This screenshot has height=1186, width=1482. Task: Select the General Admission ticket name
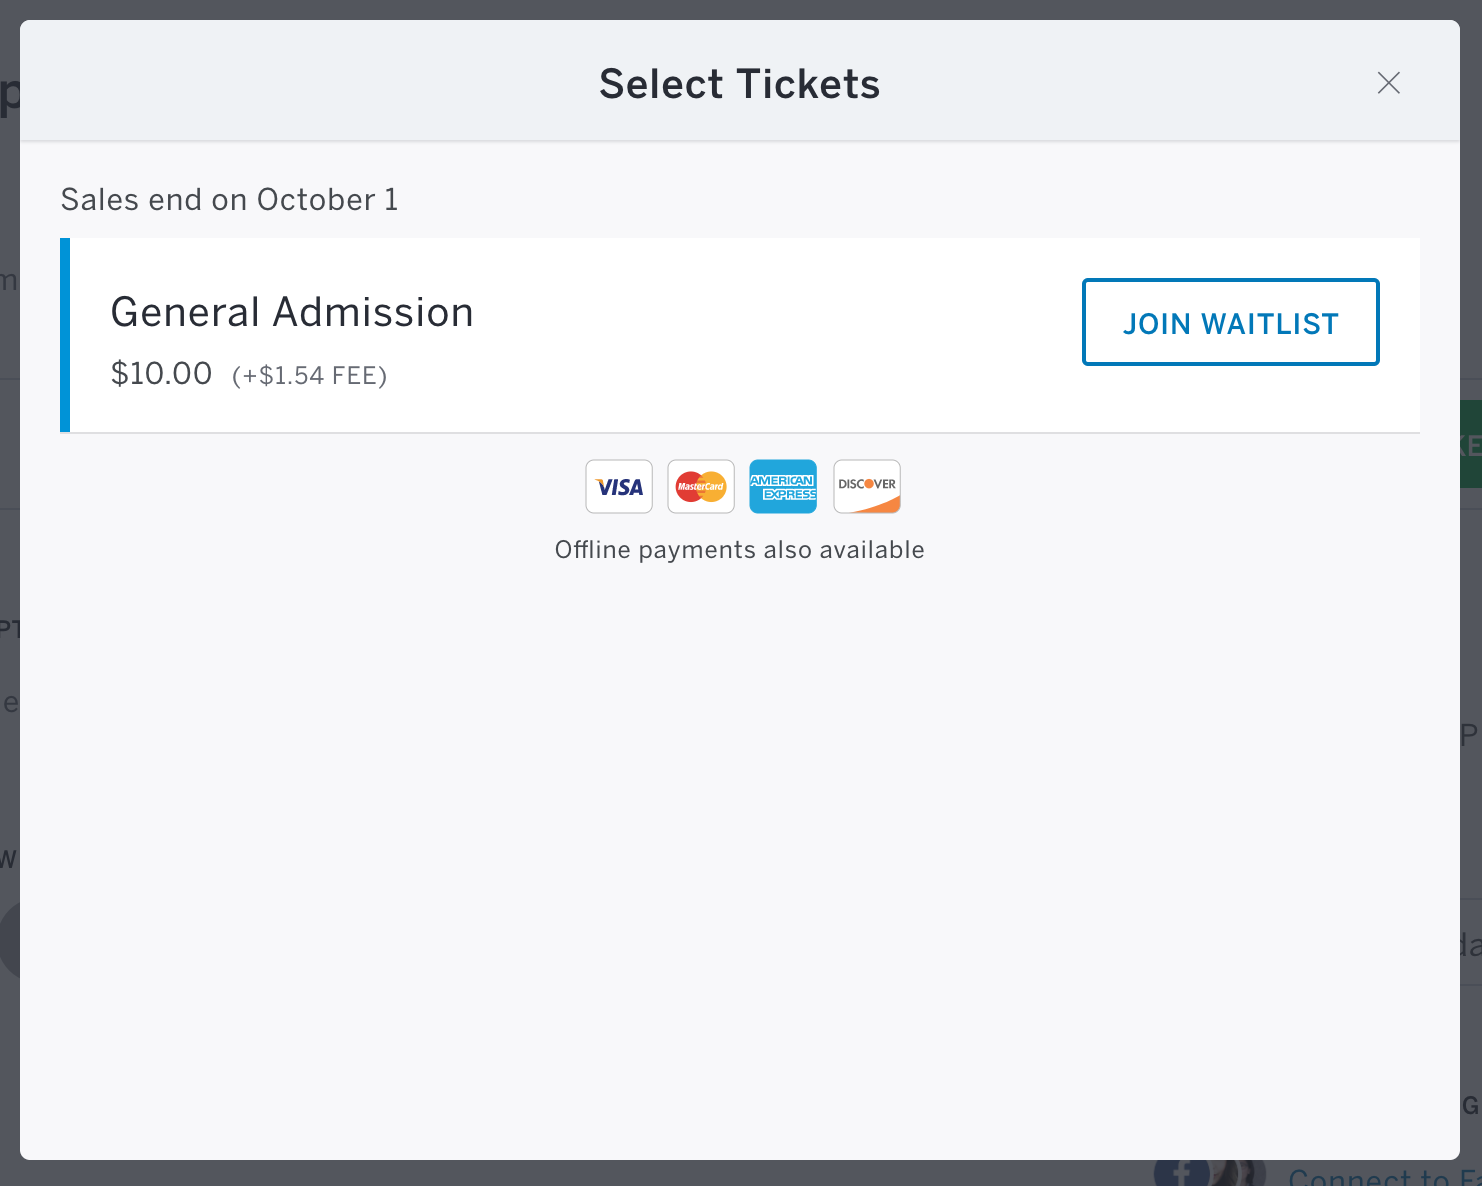pos(292,312)
